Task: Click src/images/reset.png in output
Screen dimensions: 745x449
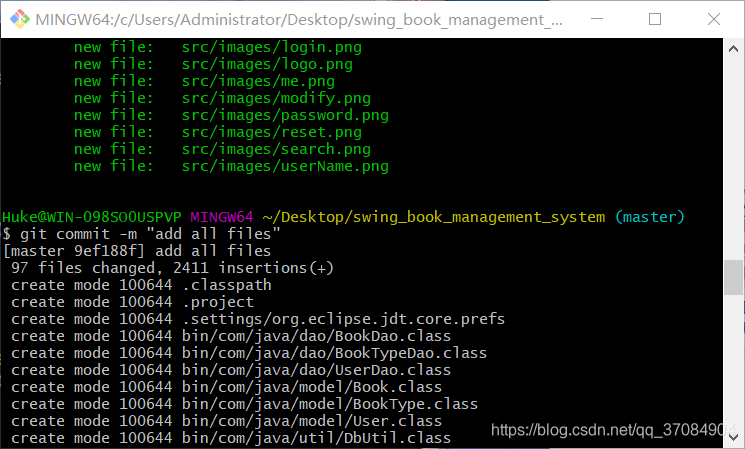Action: click(272, 132)
